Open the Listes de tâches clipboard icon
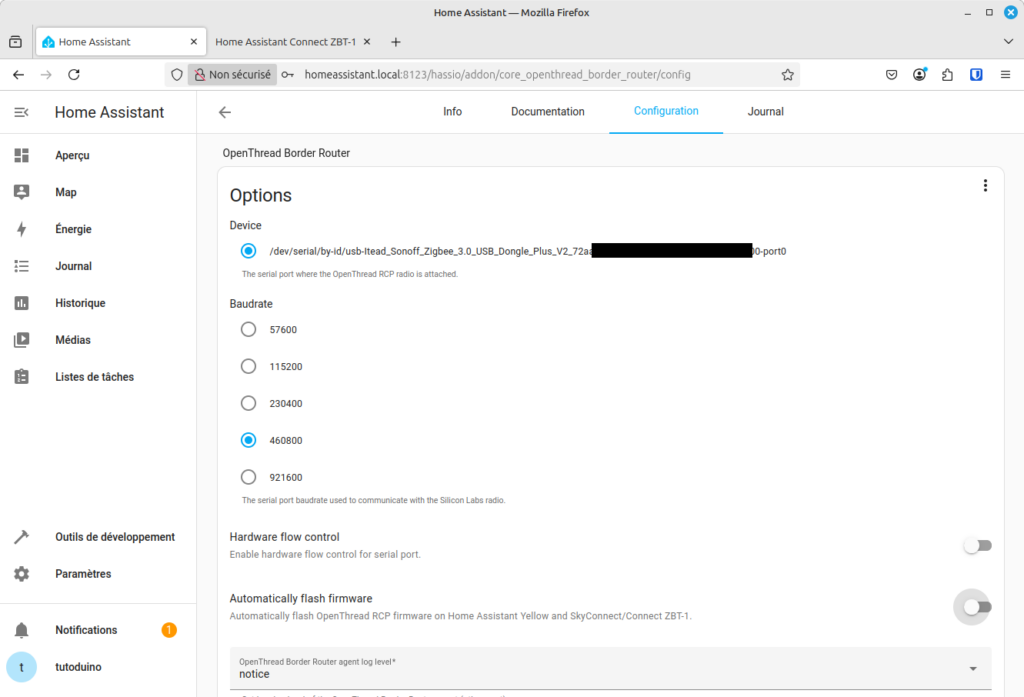 tap(22, 377)
